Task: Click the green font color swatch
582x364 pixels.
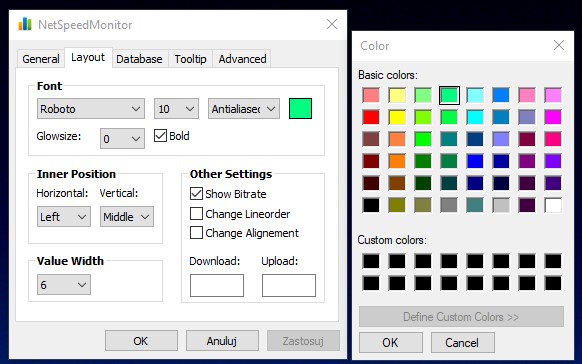Action: click(300, 108)
